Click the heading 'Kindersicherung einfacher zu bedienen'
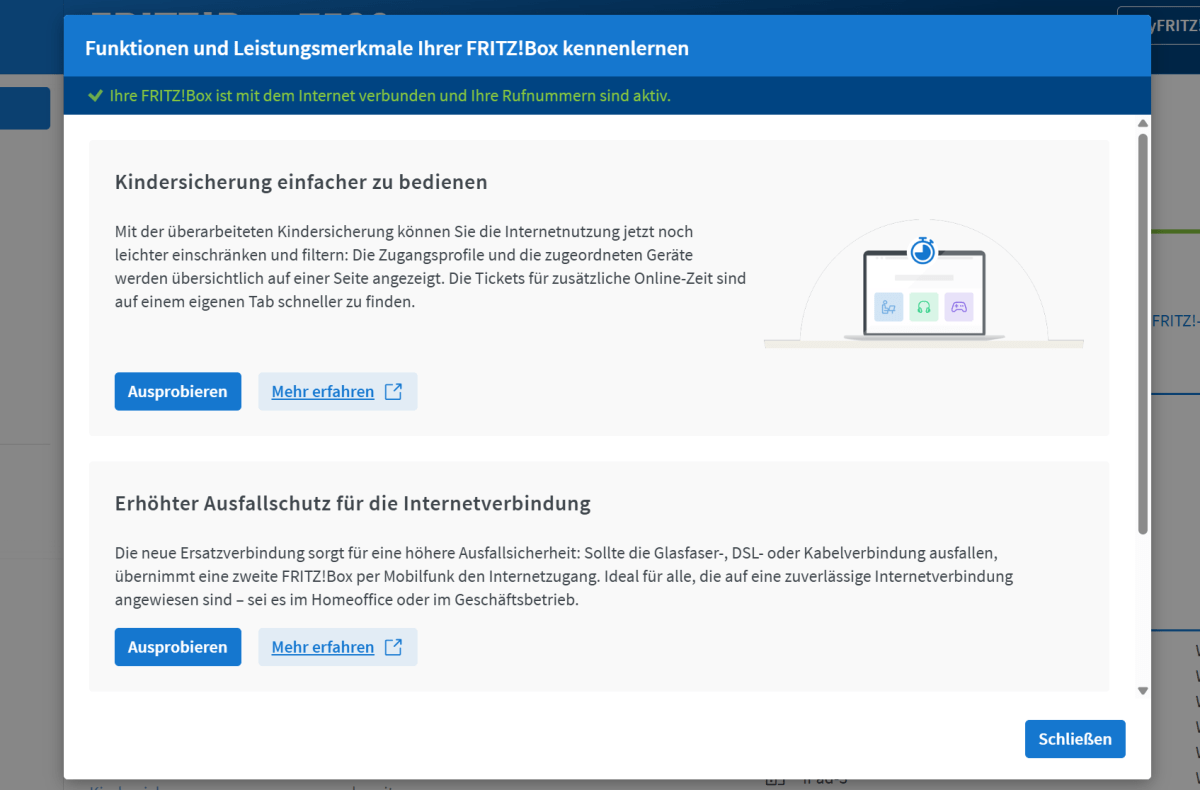Image resolution: width=1200 pixels, height=790 pixels. [301, 182]
